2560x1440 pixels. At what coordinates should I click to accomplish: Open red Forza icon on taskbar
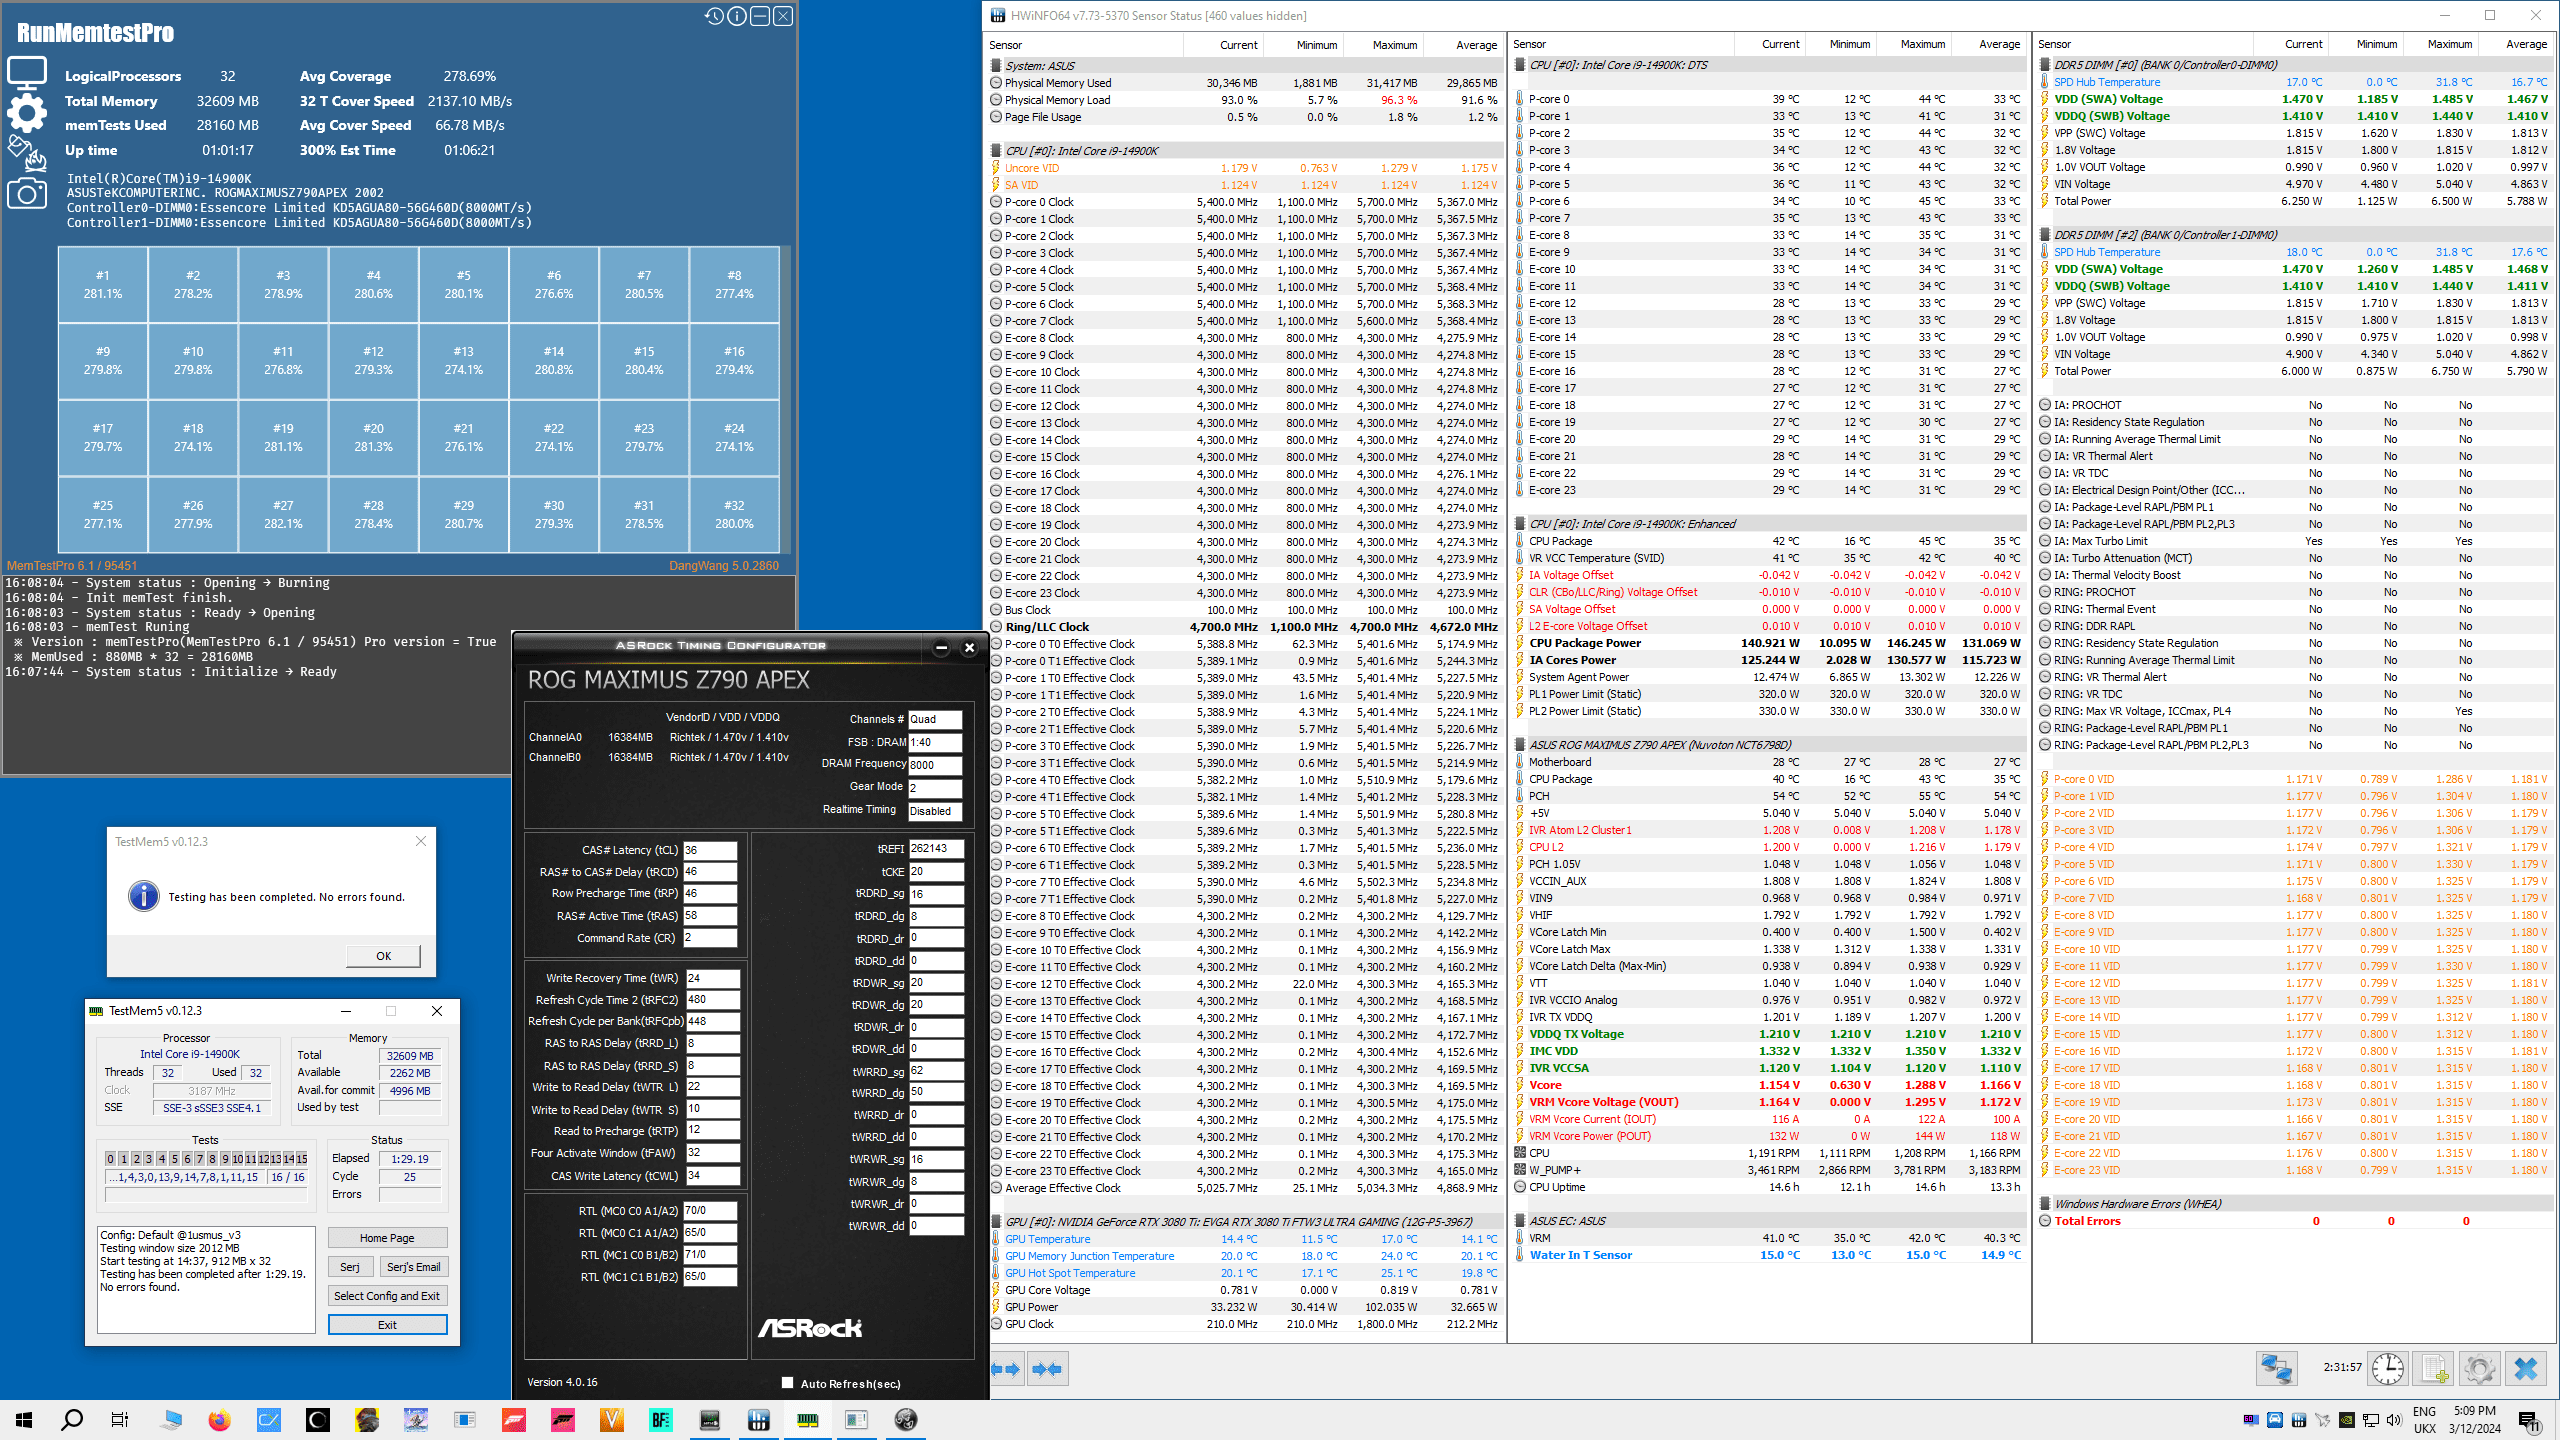click(513, 1420)
